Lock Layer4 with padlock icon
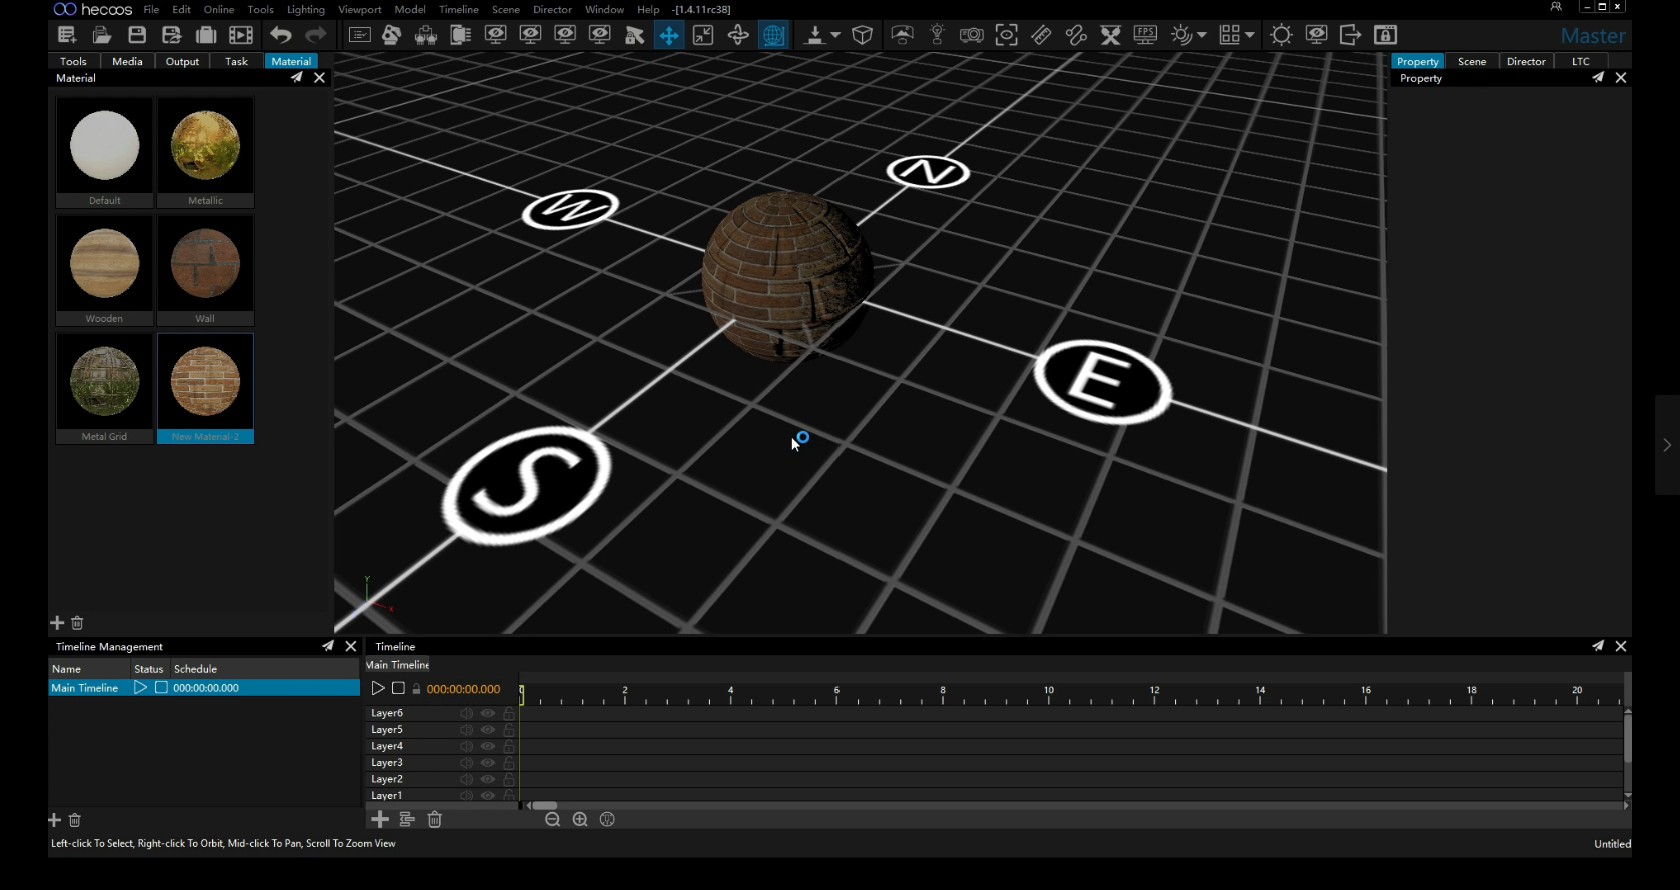Image resolution: width=1680 pixels, height=890 pixels. click(509, 746)
